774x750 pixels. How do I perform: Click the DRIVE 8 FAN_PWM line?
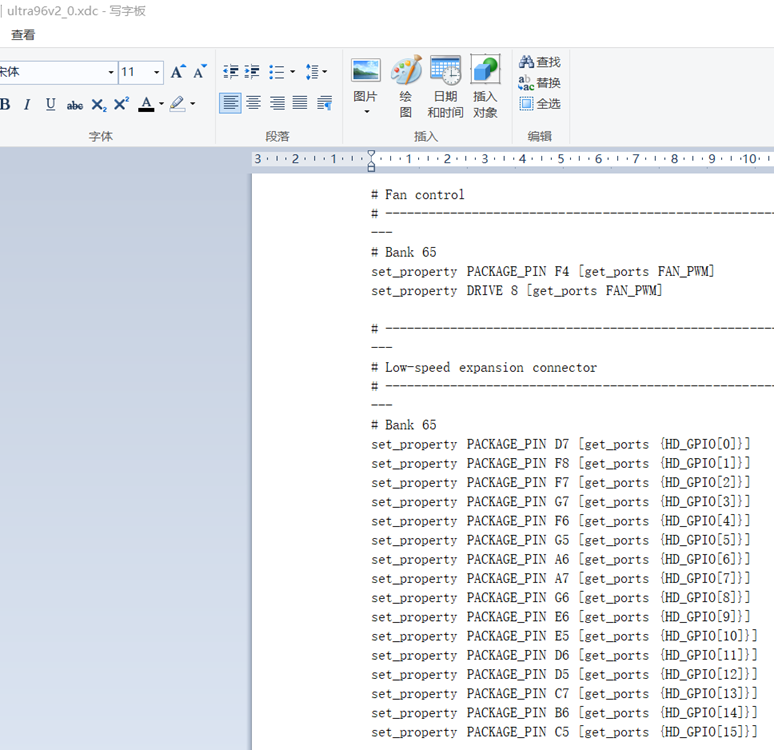tap(516, 291)
